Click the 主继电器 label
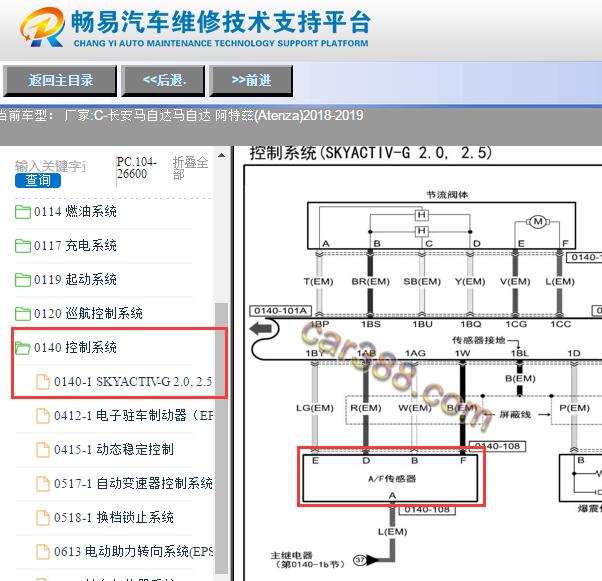The height and width of the screenshot is (581, 602). pyautogui.click(x=291, y=555)
